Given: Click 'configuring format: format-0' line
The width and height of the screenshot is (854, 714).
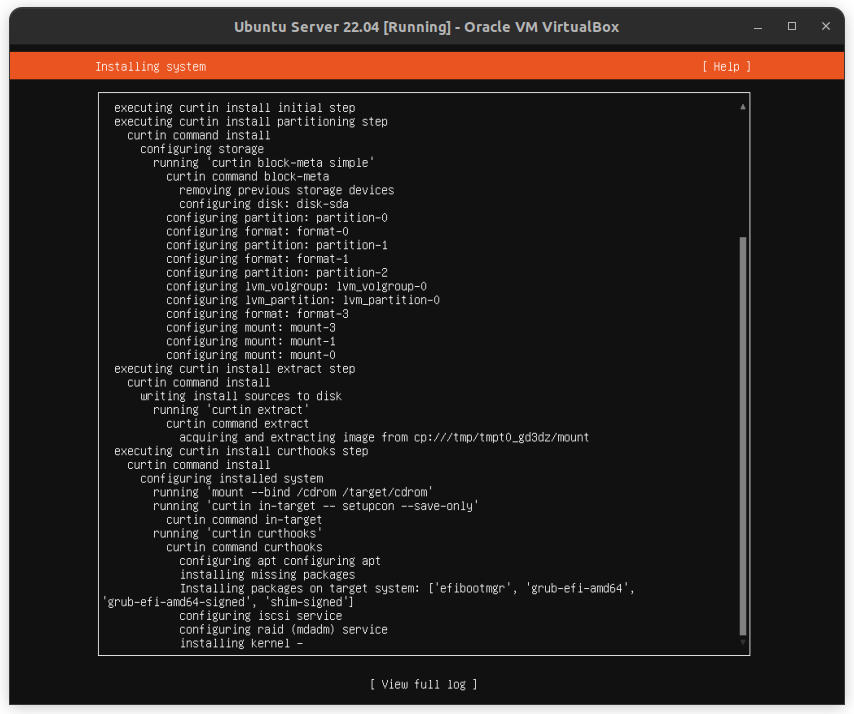Looking at the screenshot, I should tap(257, 231).
